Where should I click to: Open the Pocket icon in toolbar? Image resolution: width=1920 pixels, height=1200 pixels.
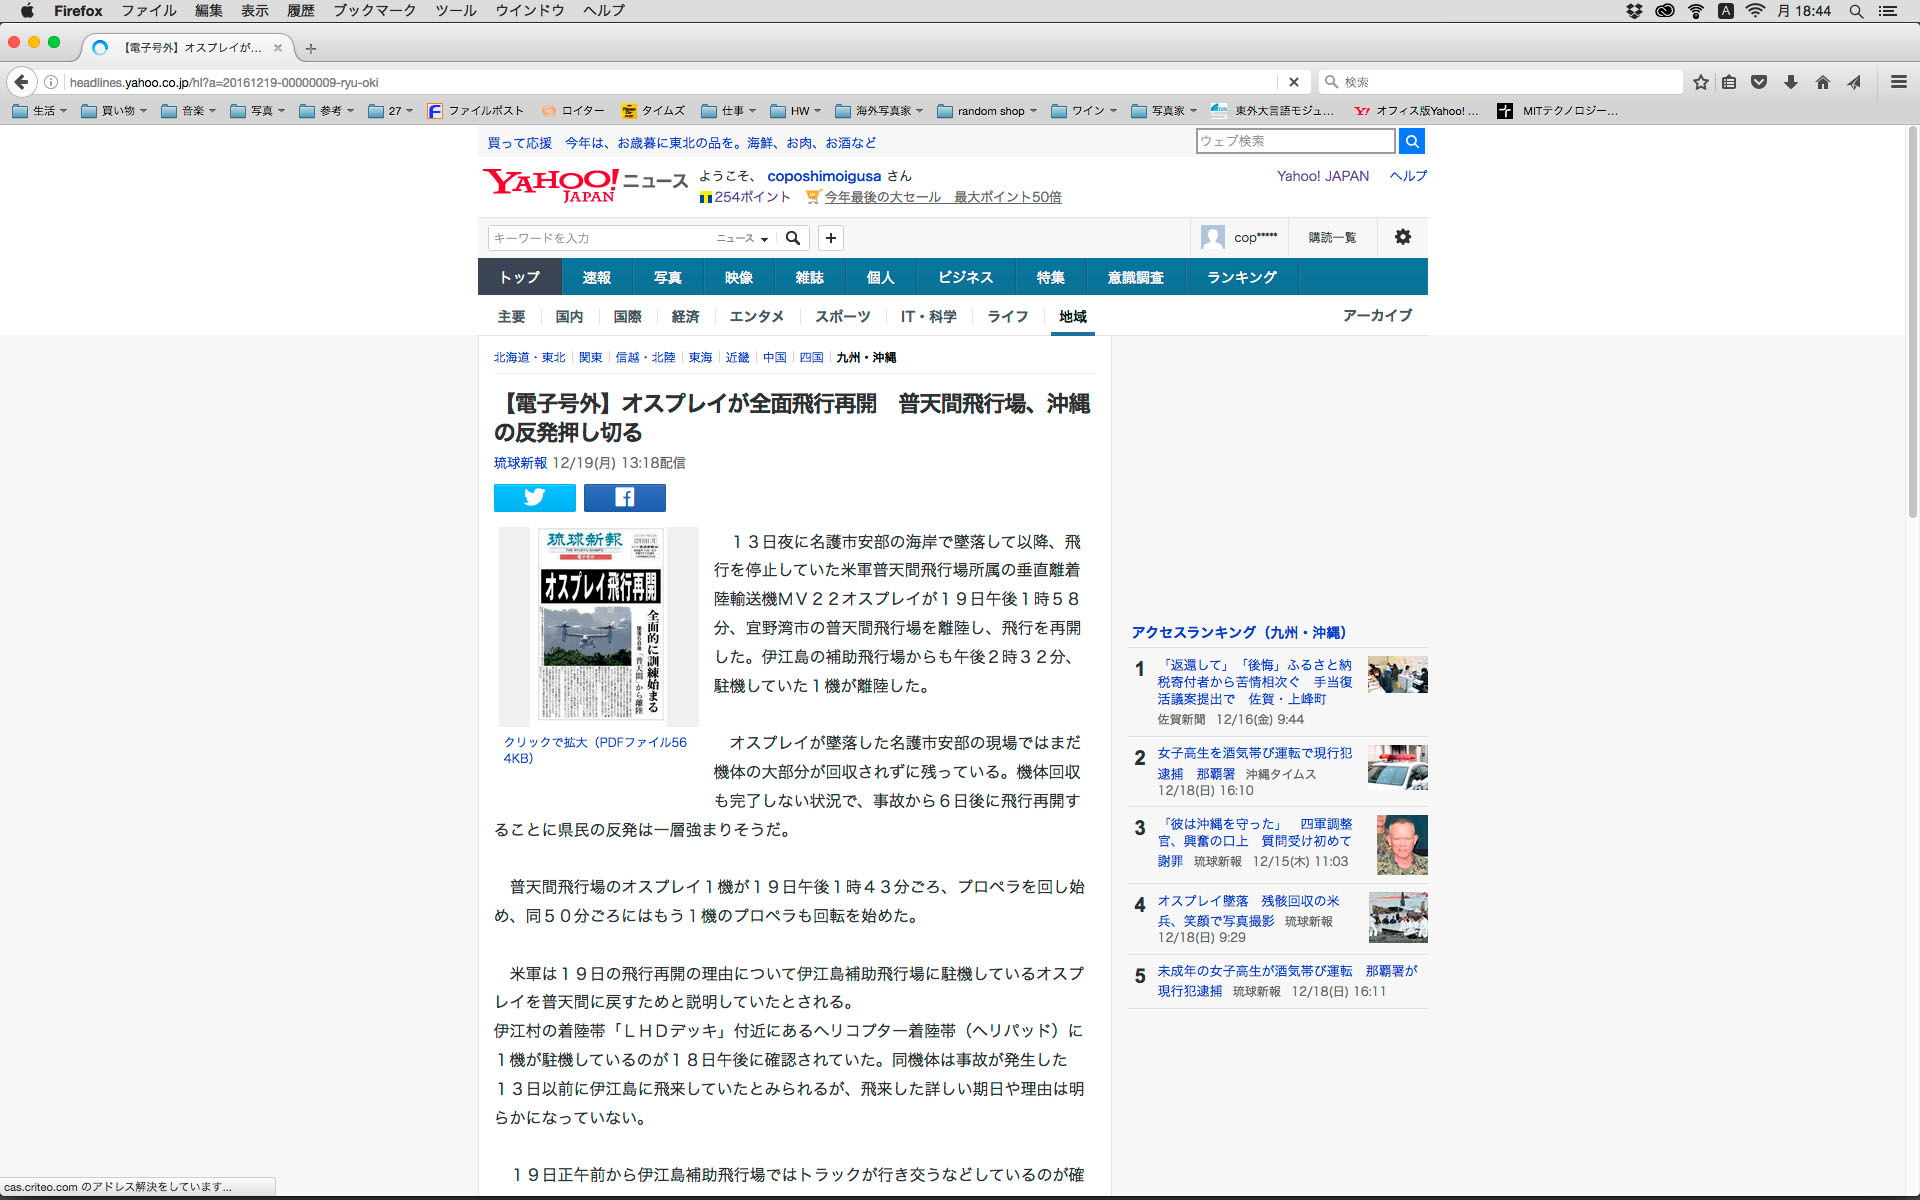pyautogui.click(x=1759, y=82)
